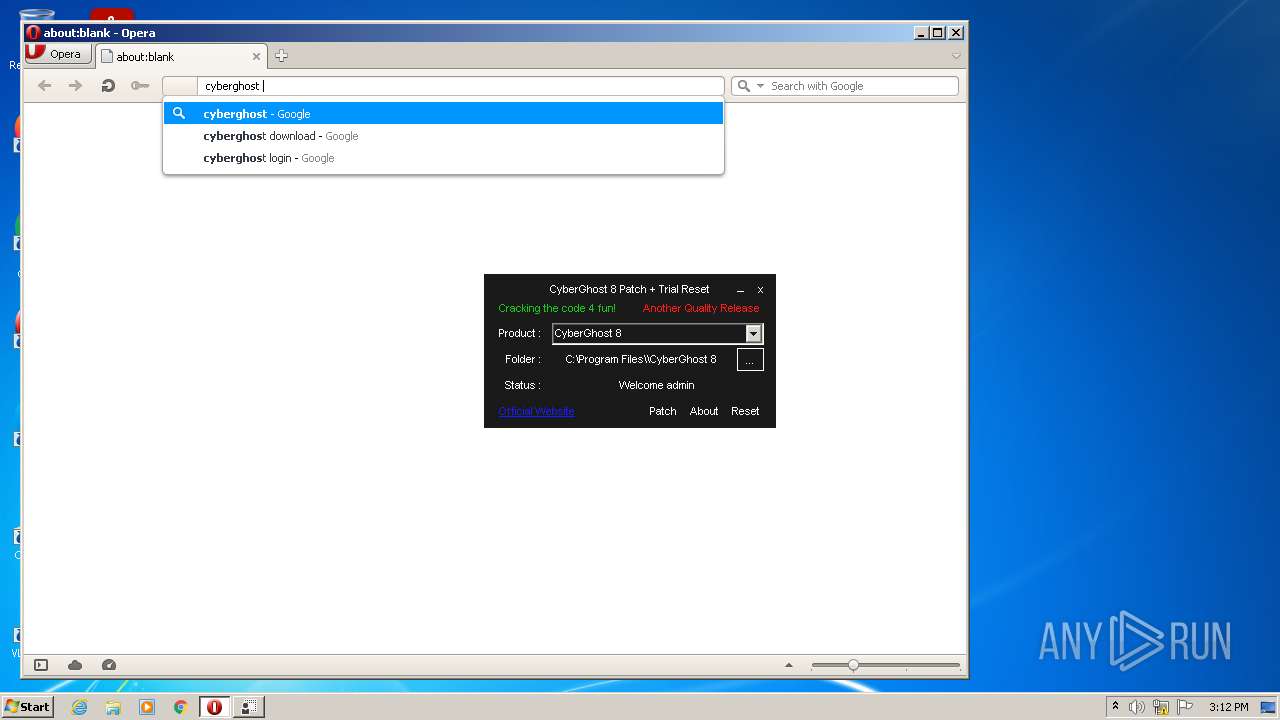Launch Internet Explorer from taskbar

pyautogui.click(x=79, y=707)
